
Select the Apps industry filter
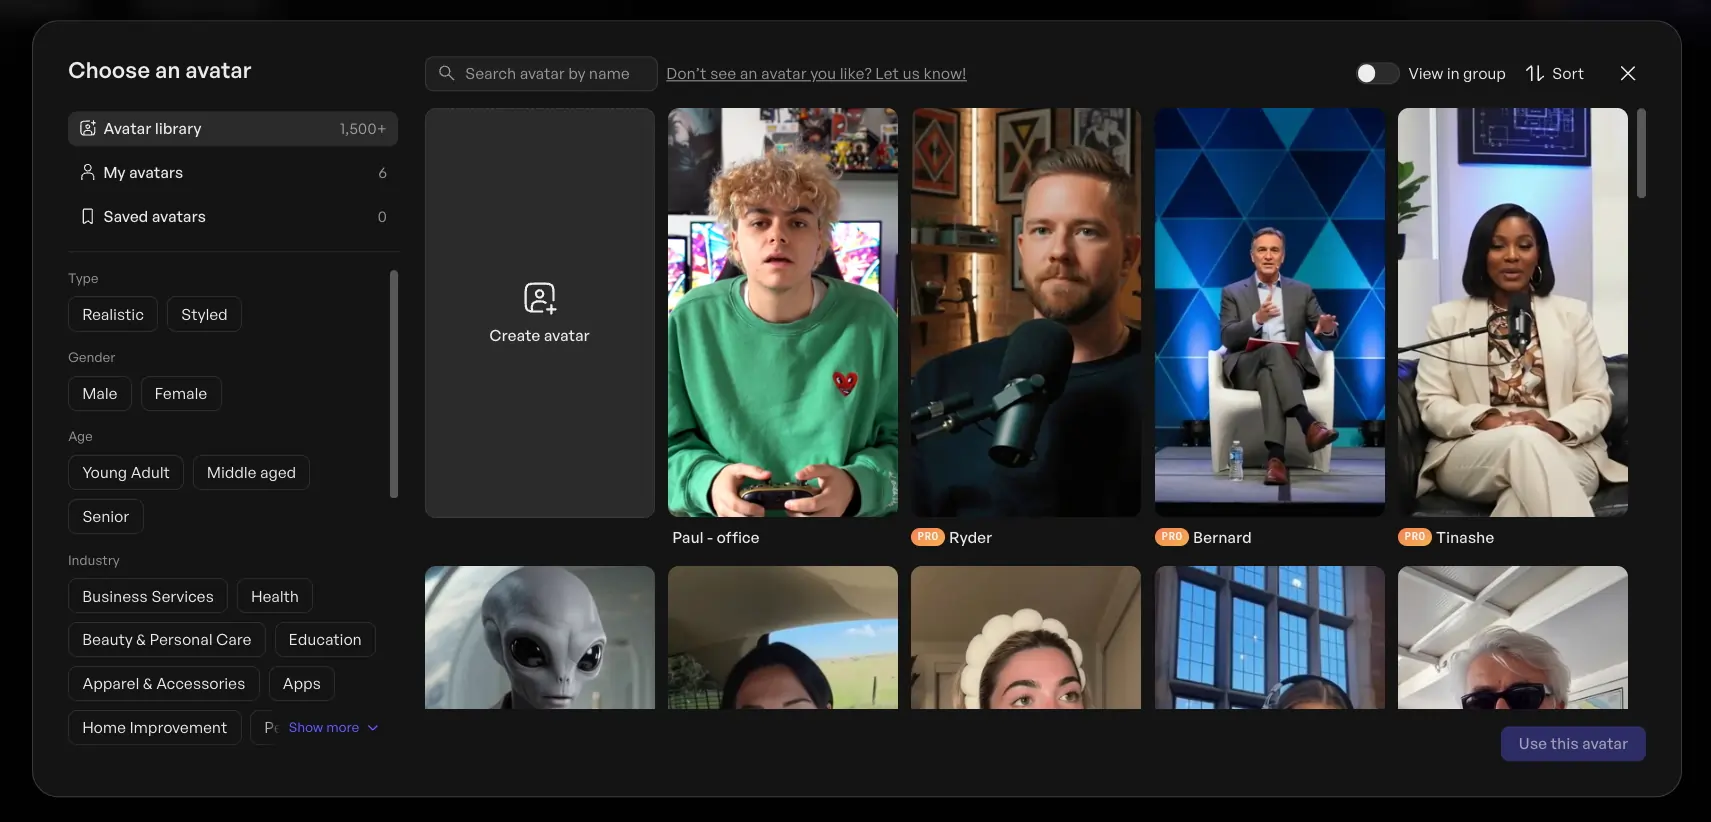click(302, 683)
